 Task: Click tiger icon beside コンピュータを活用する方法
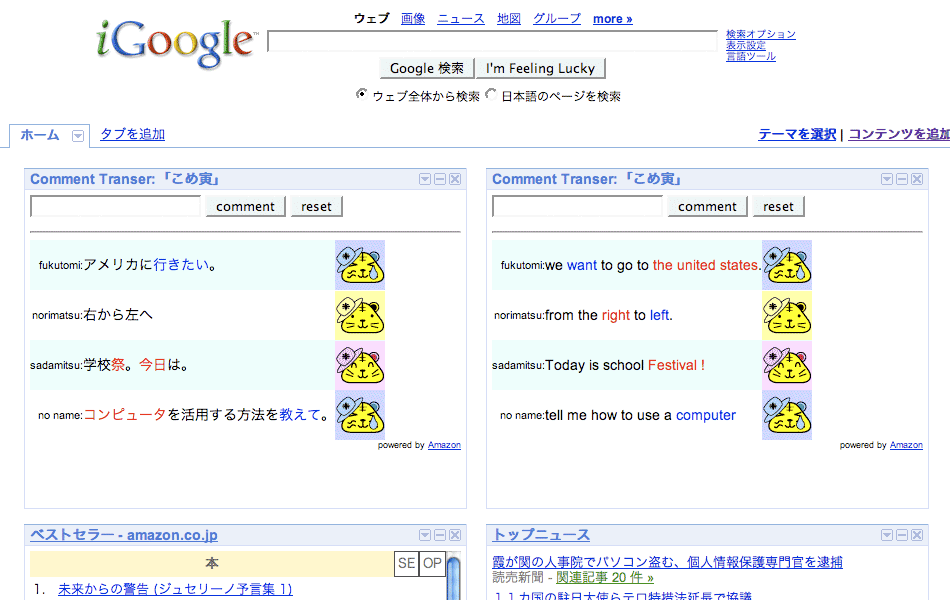pos(360,415)
